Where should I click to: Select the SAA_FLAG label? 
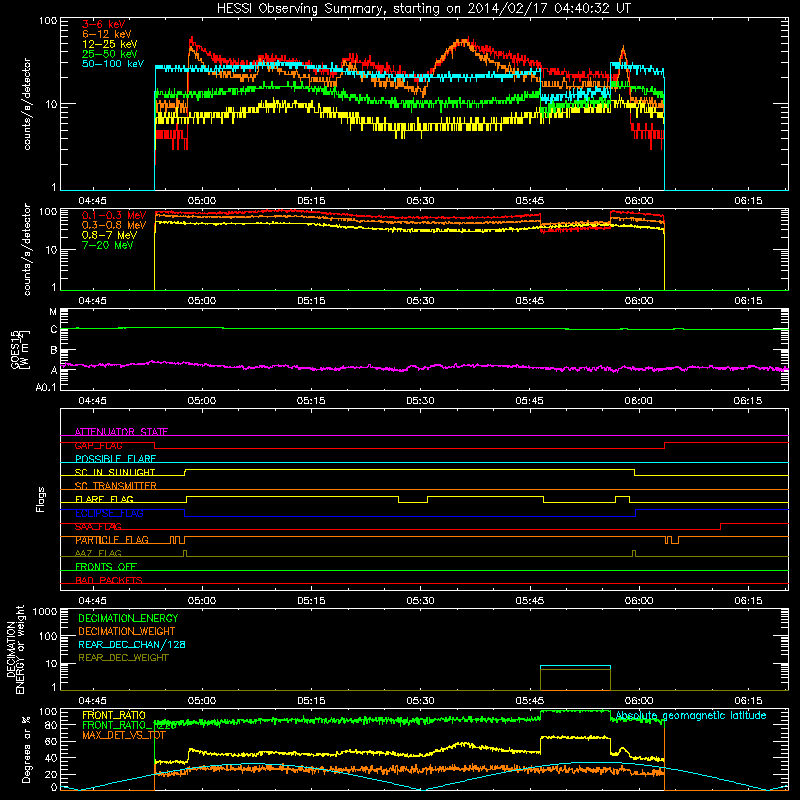coord(97,526)
